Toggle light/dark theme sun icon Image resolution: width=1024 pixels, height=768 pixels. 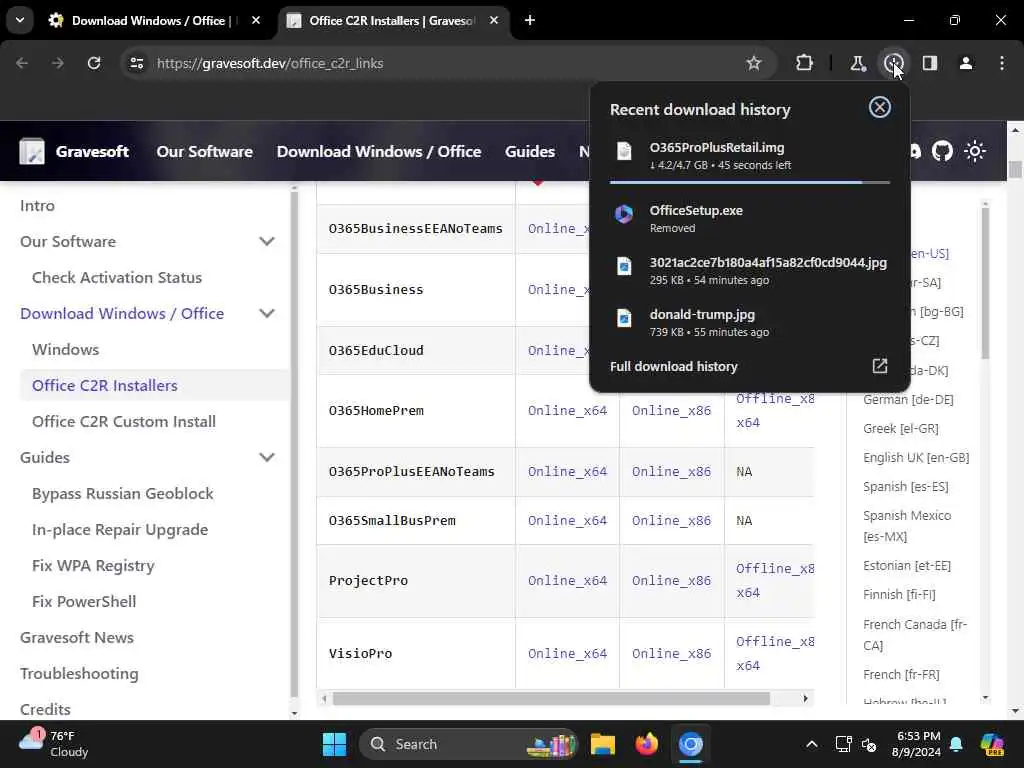tap(974, 151)
